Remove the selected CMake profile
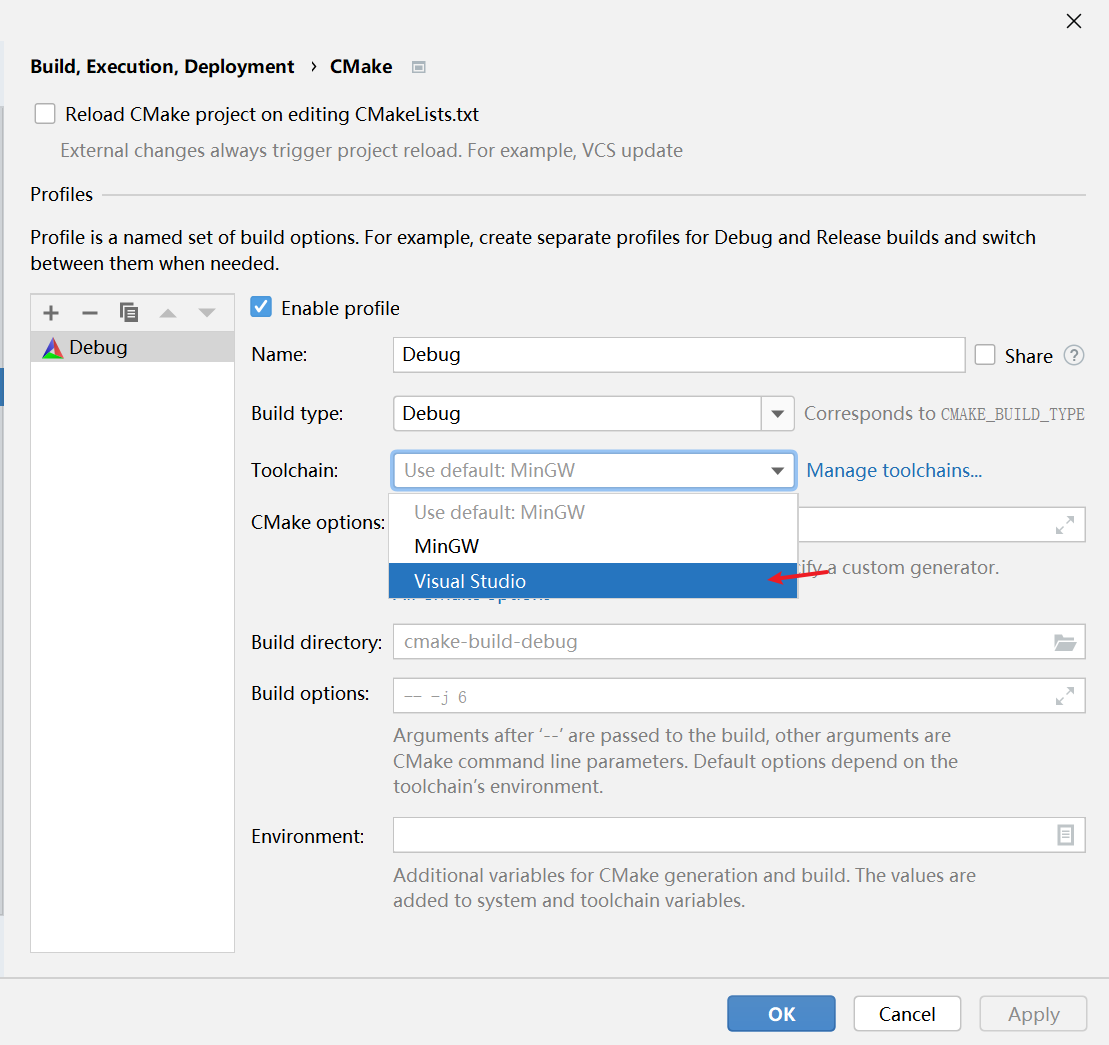1109x1045 pixels. [90, 313]
